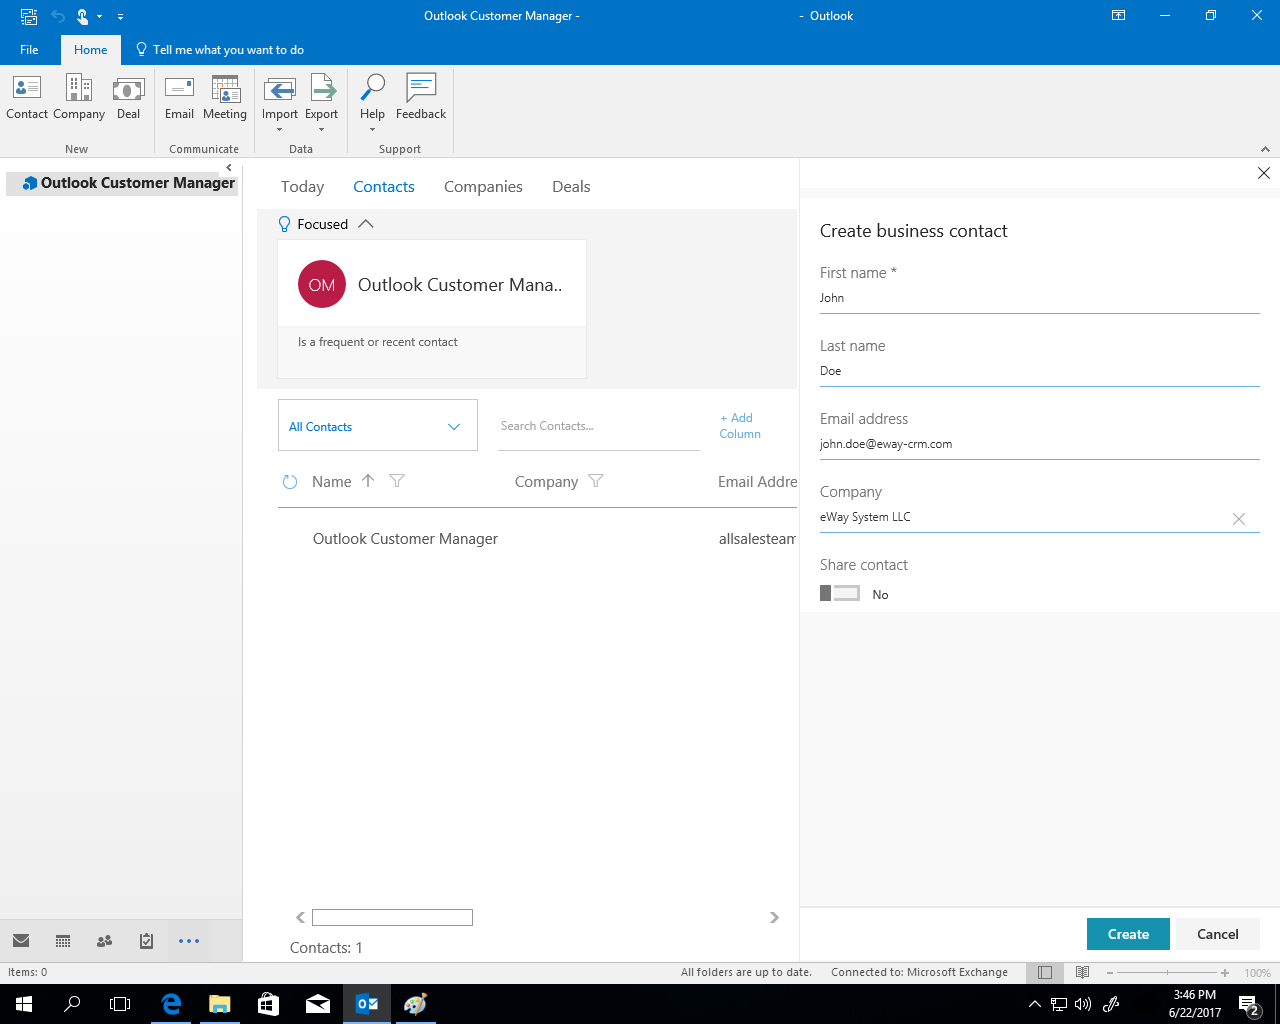The width and height of the screenshot is (1280, 1024).
Task: Collapse the ribbon chevron
Action: click(x=1266, y=149)
